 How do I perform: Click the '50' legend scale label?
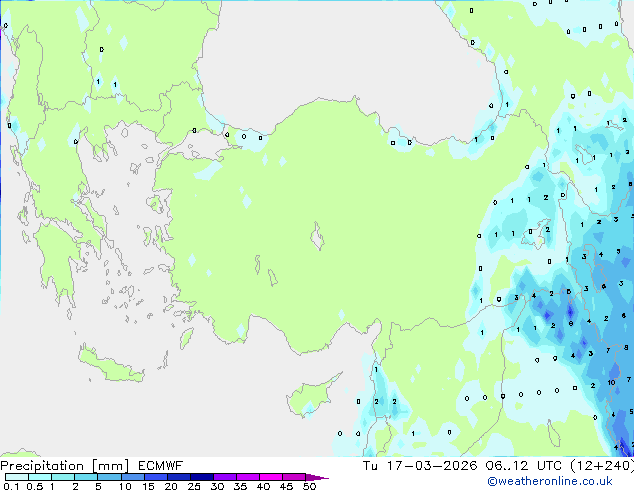point(310,486)
